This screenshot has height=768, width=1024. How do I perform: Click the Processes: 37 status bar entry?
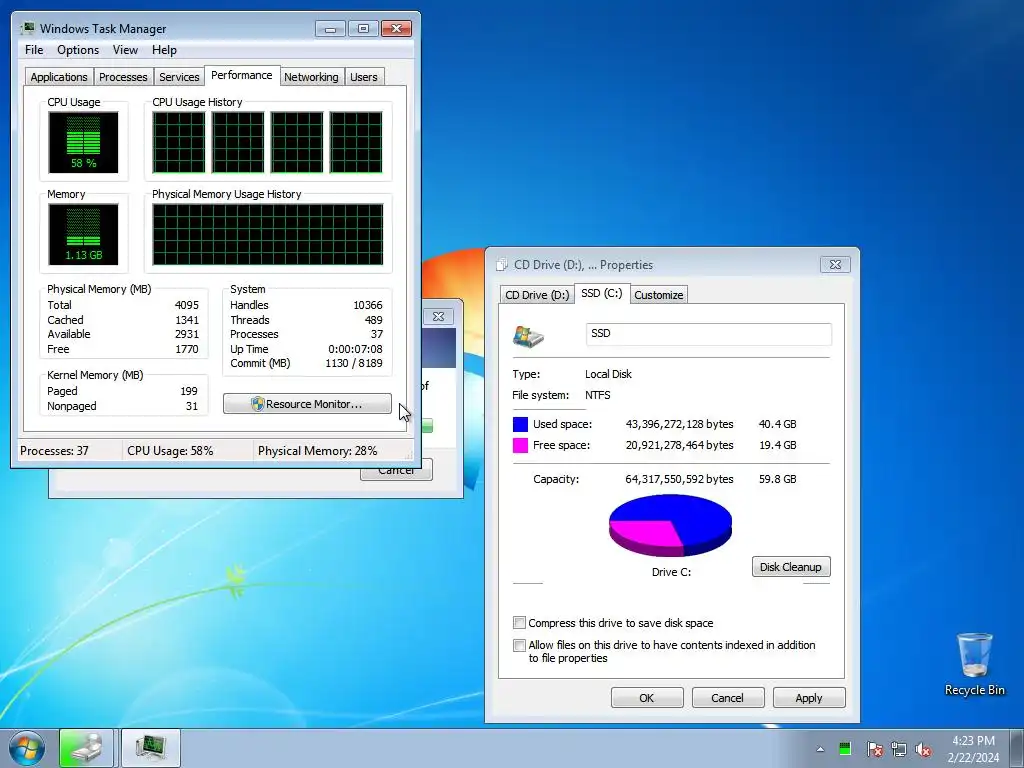[x=54, y=451]
